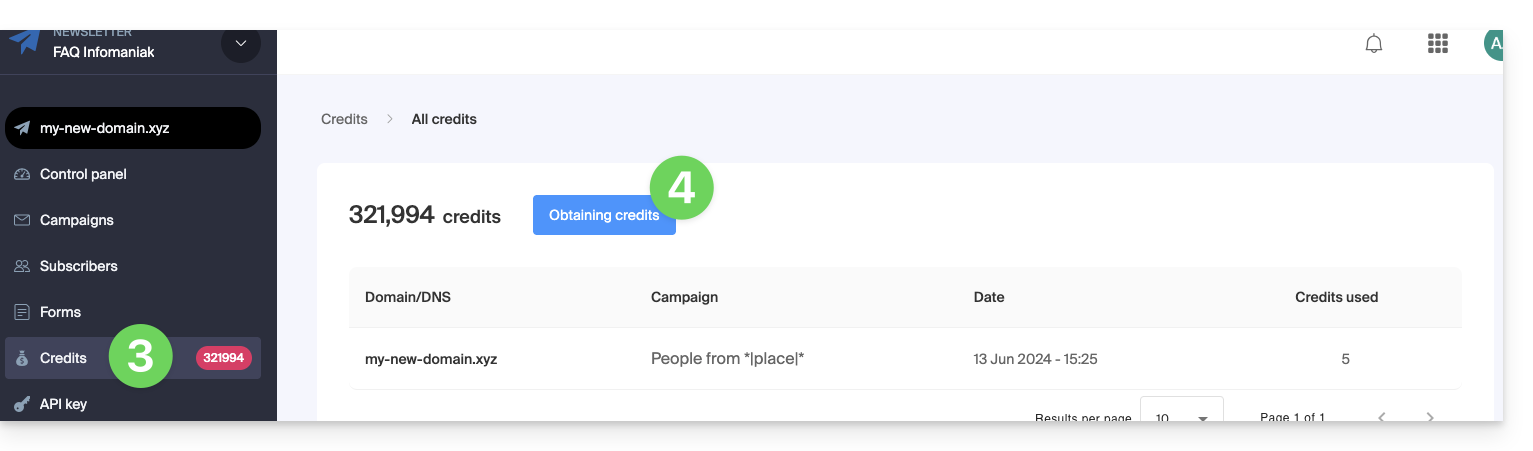1533x451 pixels.
Task: Open the Campaigns menu item
Action: [x=76, y=220]
